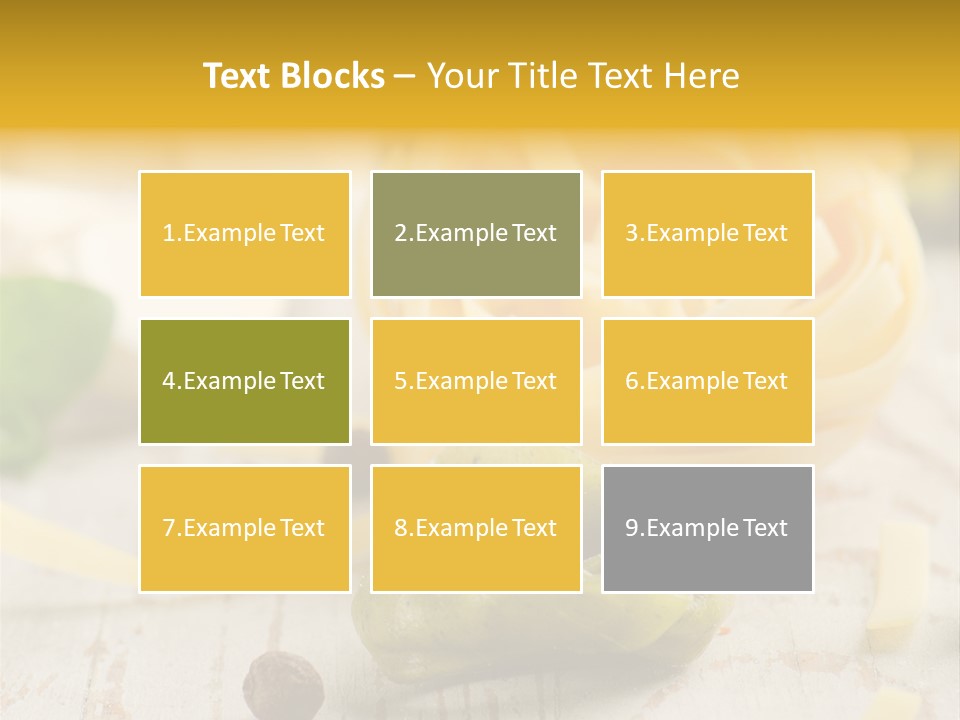
Task: Click the gray 9.Example Text block
Action: pyautogui.click(x=707, y=528)
